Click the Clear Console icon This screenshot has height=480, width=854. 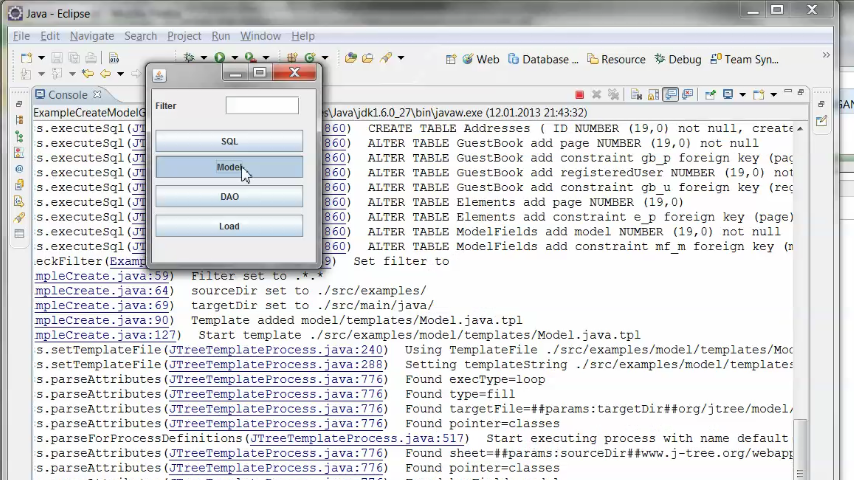pyautogui.click(x=636, y=95)
